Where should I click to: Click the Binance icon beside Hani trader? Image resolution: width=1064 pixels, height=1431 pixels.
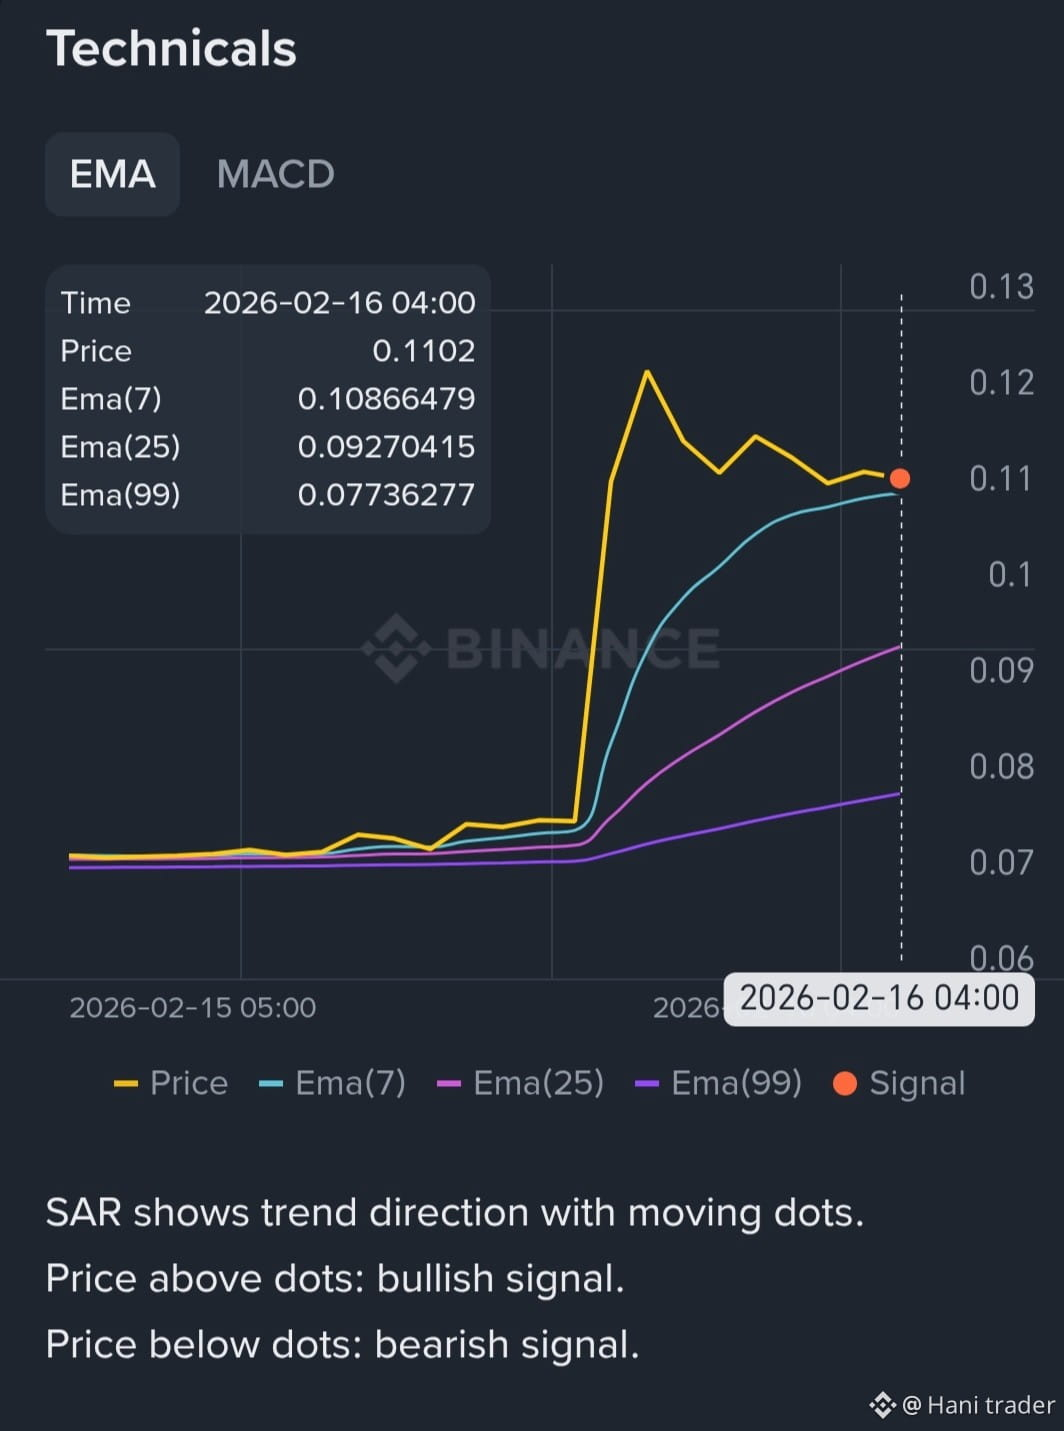point(882,1405)
